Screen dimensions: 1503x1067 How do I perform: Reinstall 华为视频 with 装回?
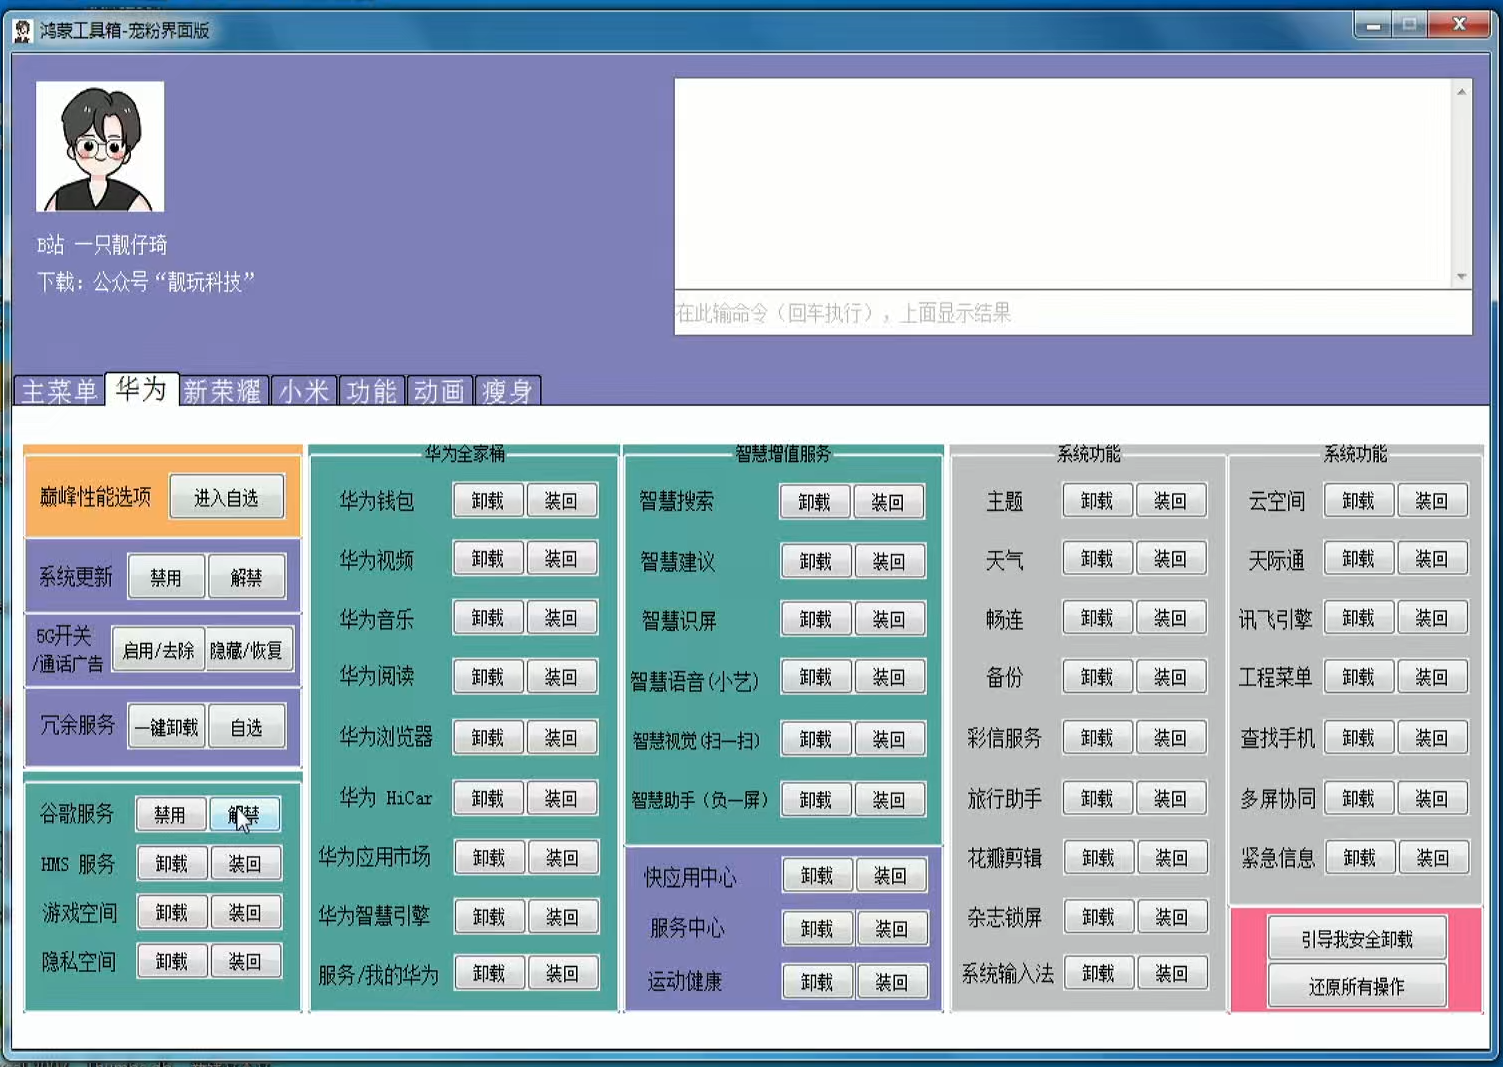tap(561, 559)
